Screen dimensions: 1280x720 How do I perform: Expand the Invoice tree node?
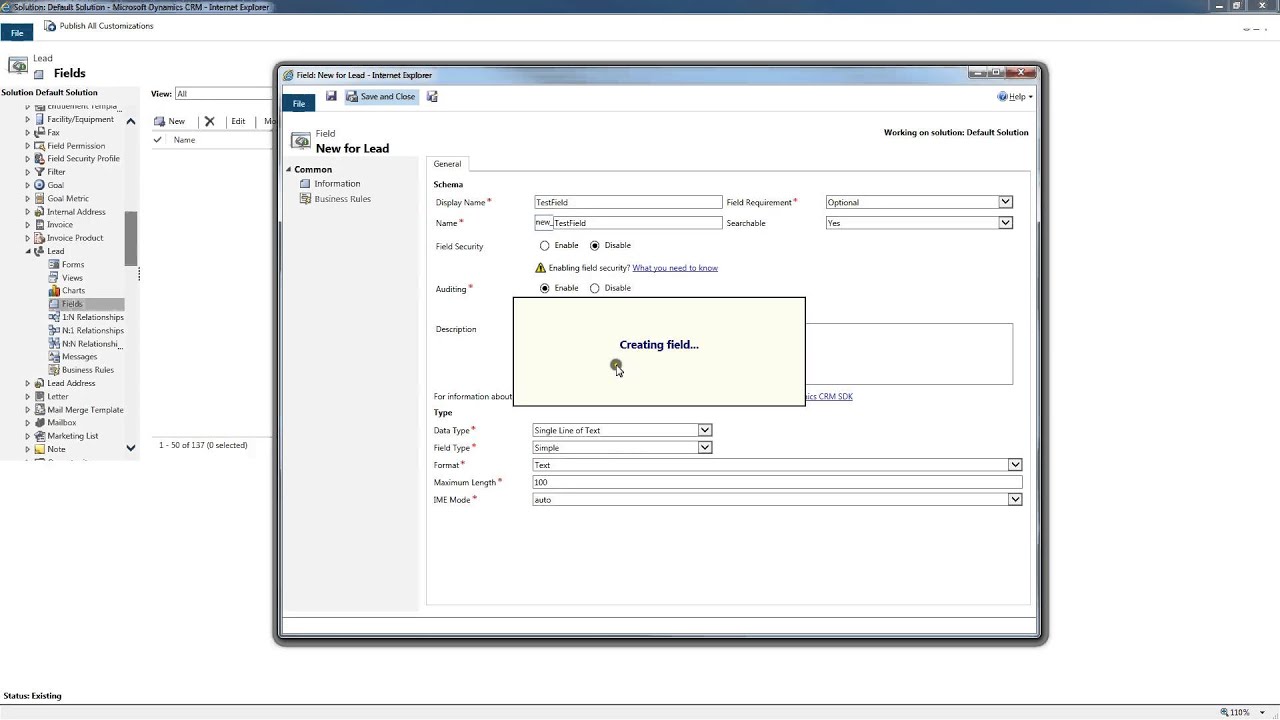point(28,225)
